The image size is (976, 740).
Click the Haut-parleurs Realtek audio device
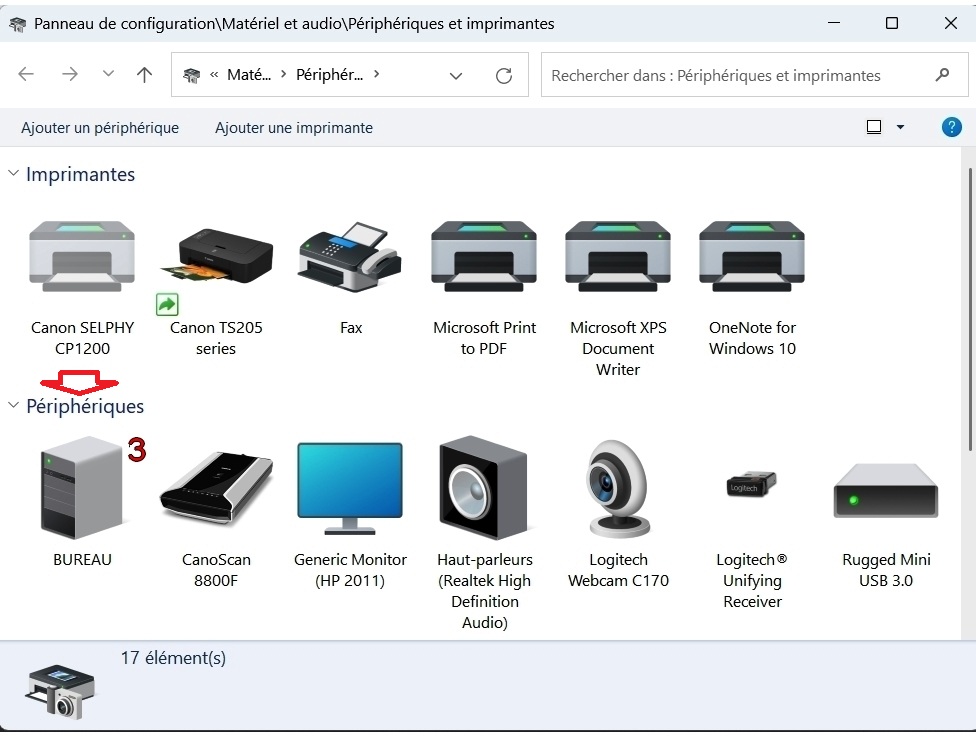pyautogui.click(x=484, y=488)
